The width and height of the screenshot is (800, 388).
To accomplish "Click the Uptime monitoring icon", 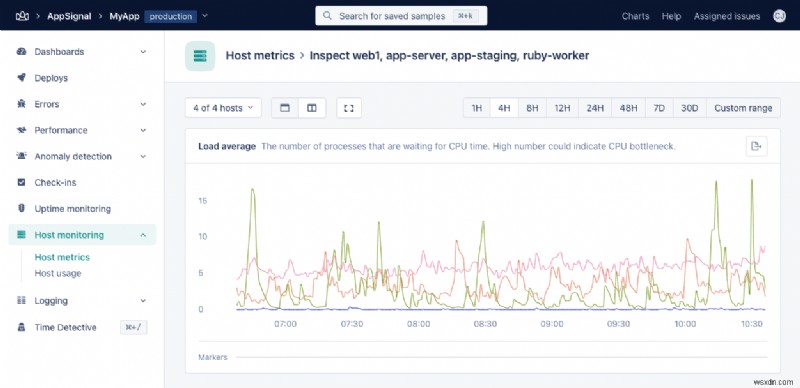I will (21, 208).
